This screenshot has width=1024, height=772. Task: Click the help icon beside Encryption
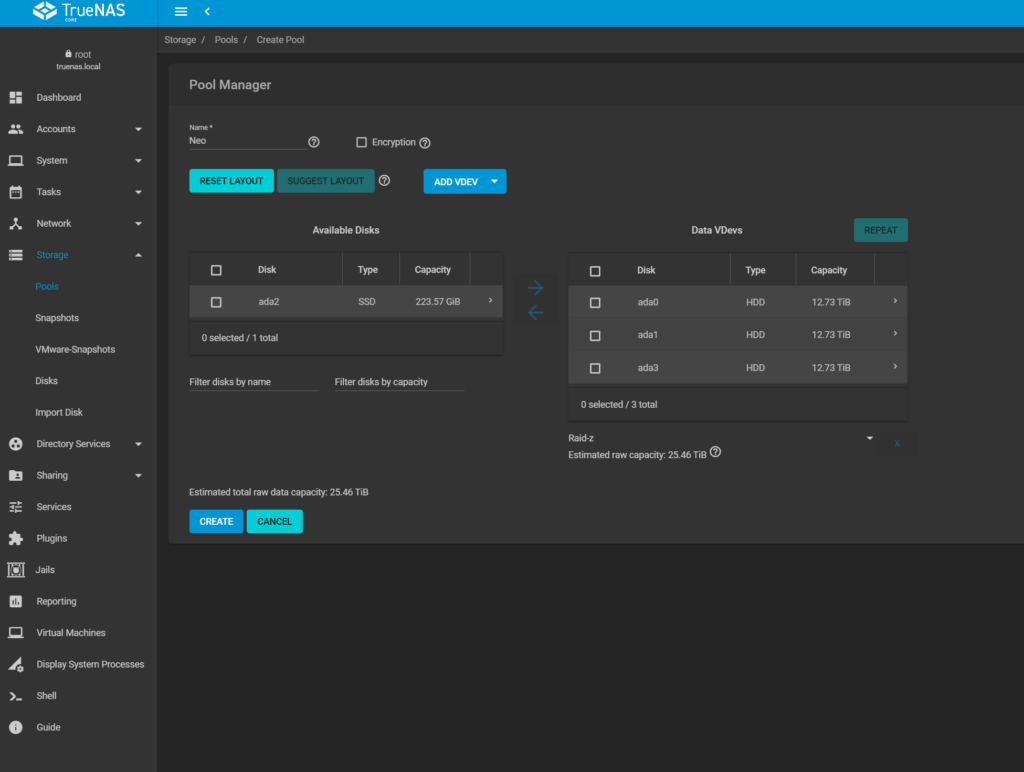(425, 143)
